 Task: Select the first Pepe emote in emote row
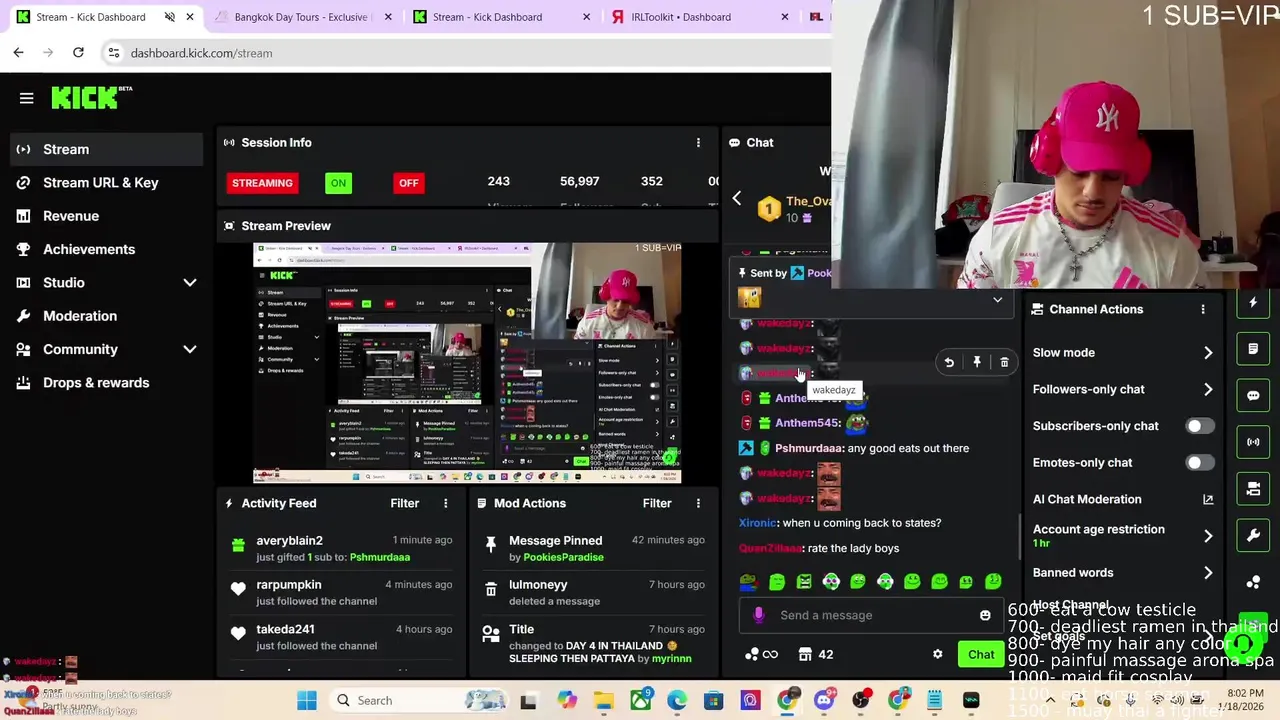pos(749,581)
